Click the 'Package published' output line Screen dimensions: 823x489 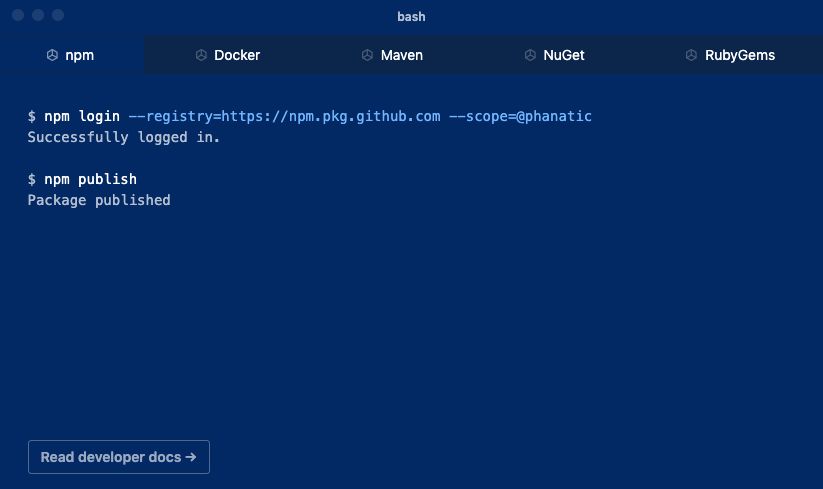[x=99, y=200]
